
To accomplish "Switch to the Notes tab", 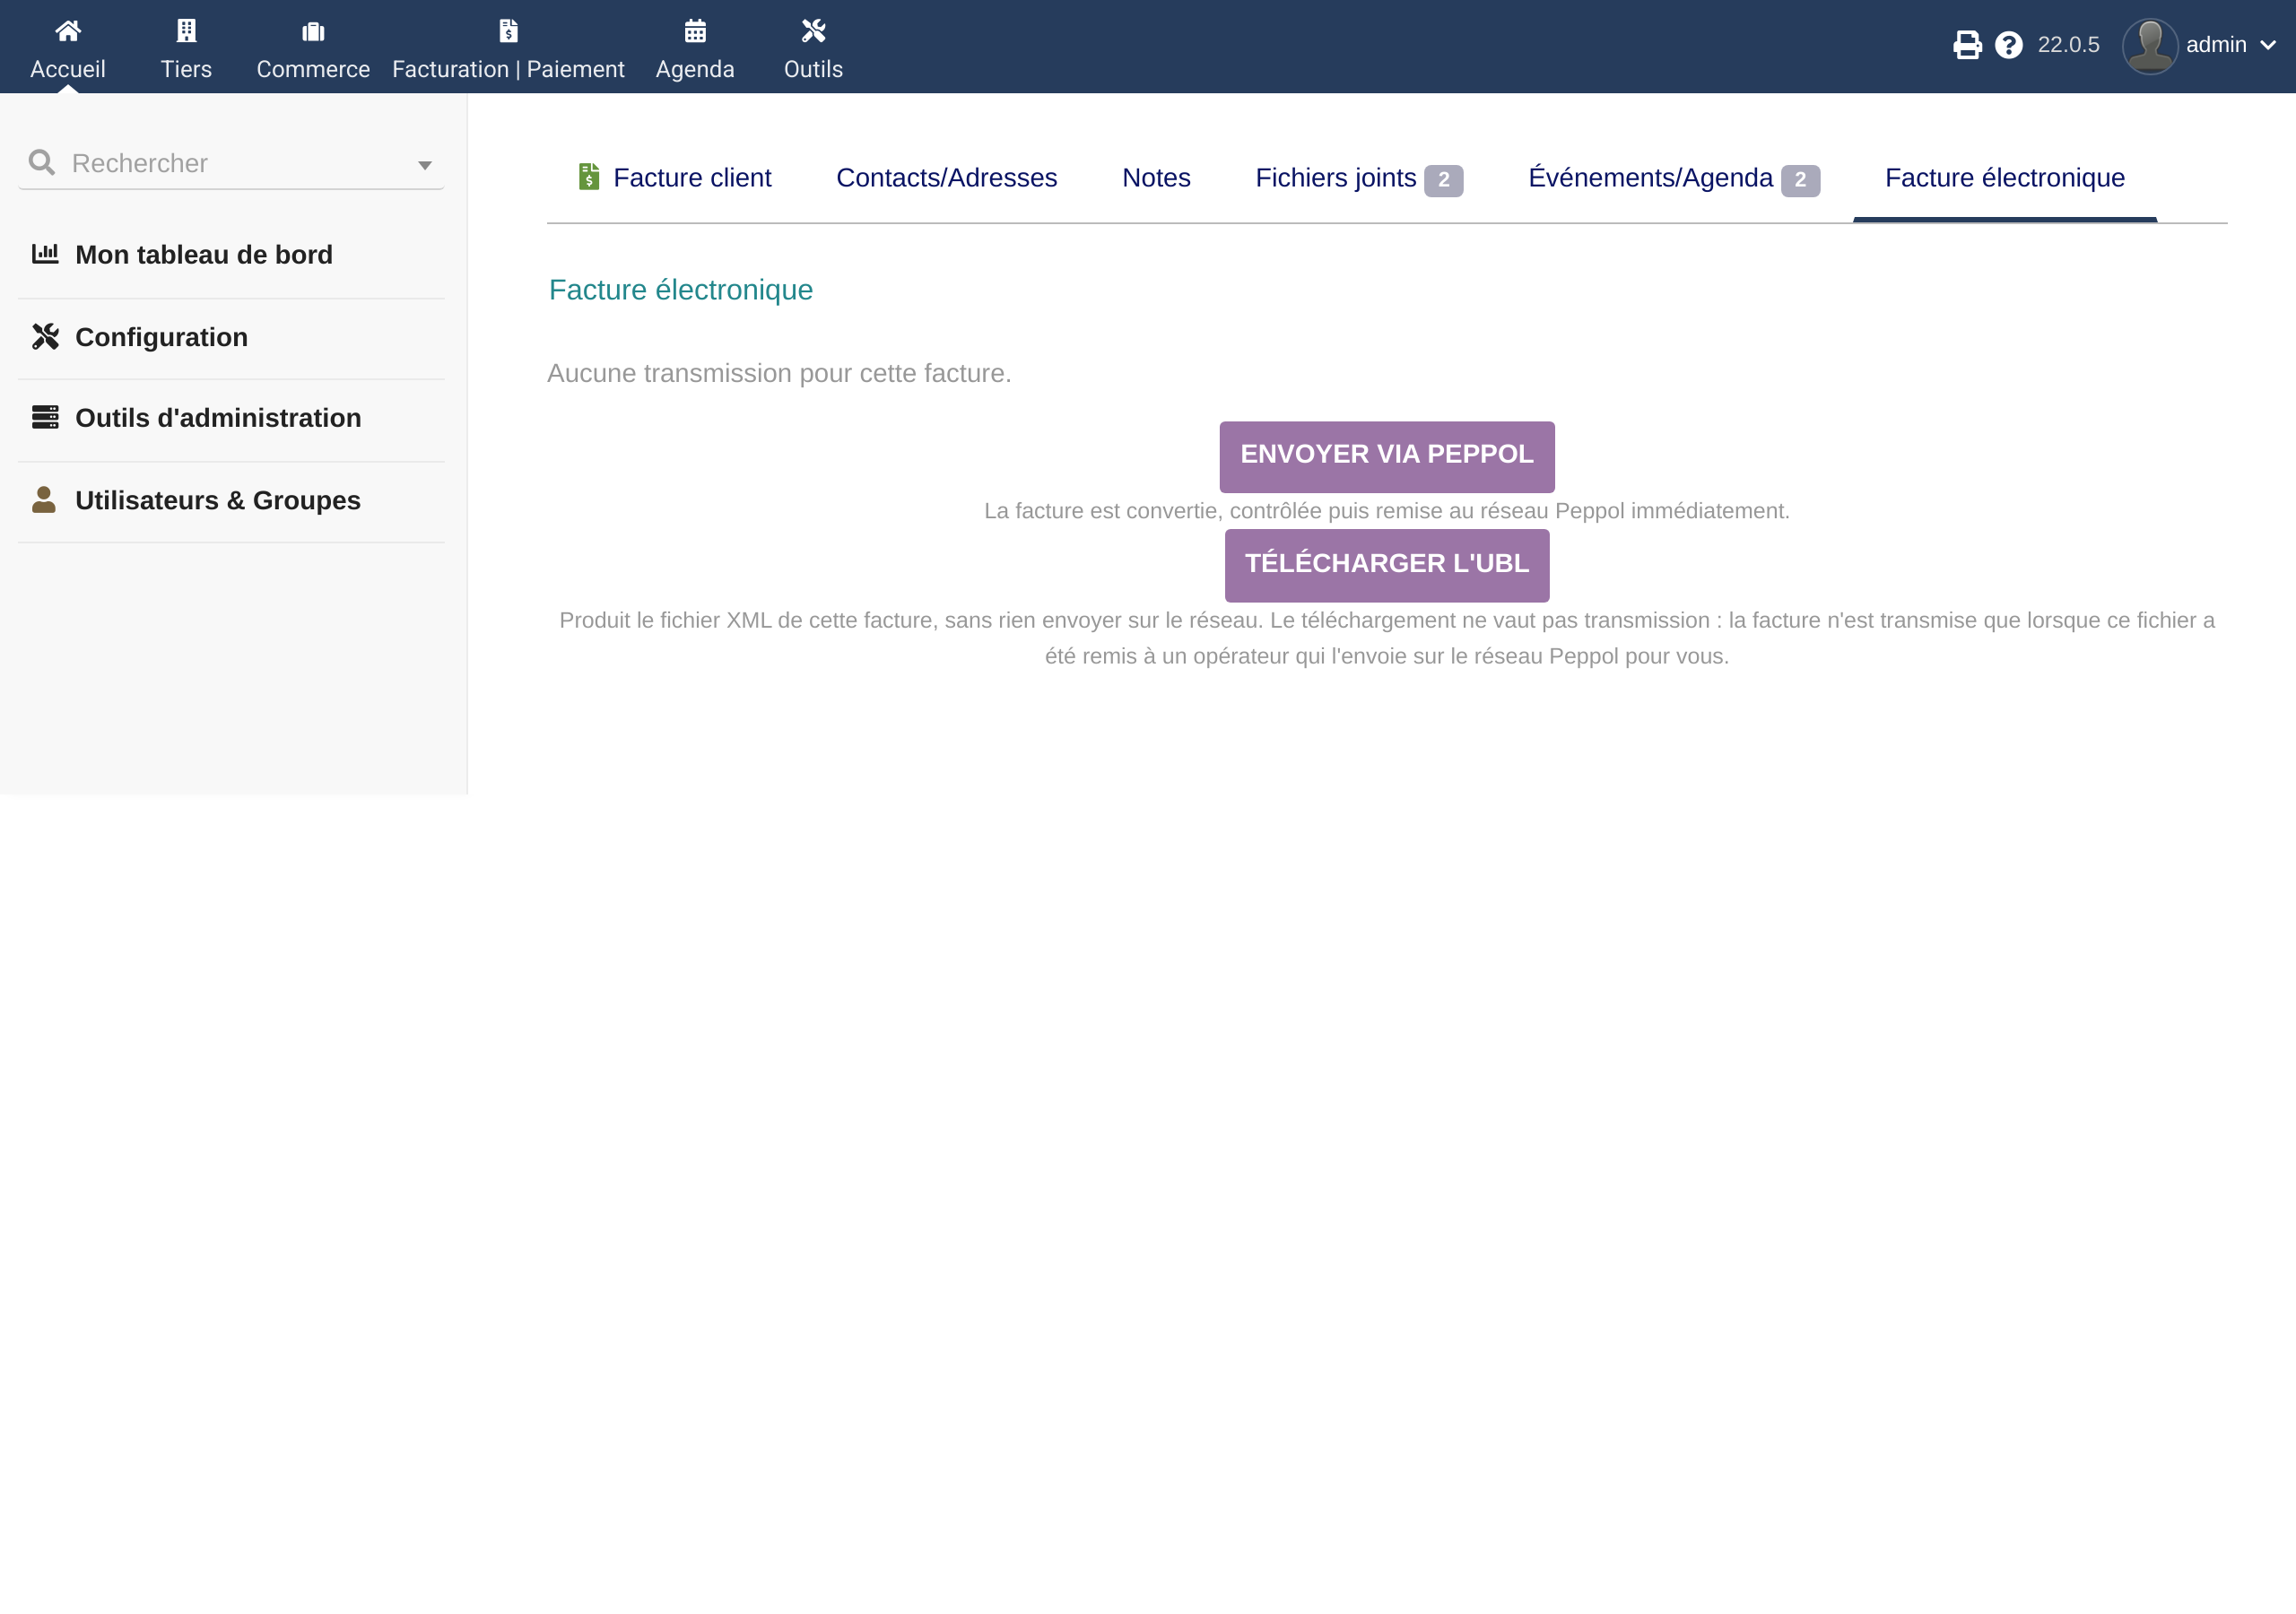I will point(1156,178).
